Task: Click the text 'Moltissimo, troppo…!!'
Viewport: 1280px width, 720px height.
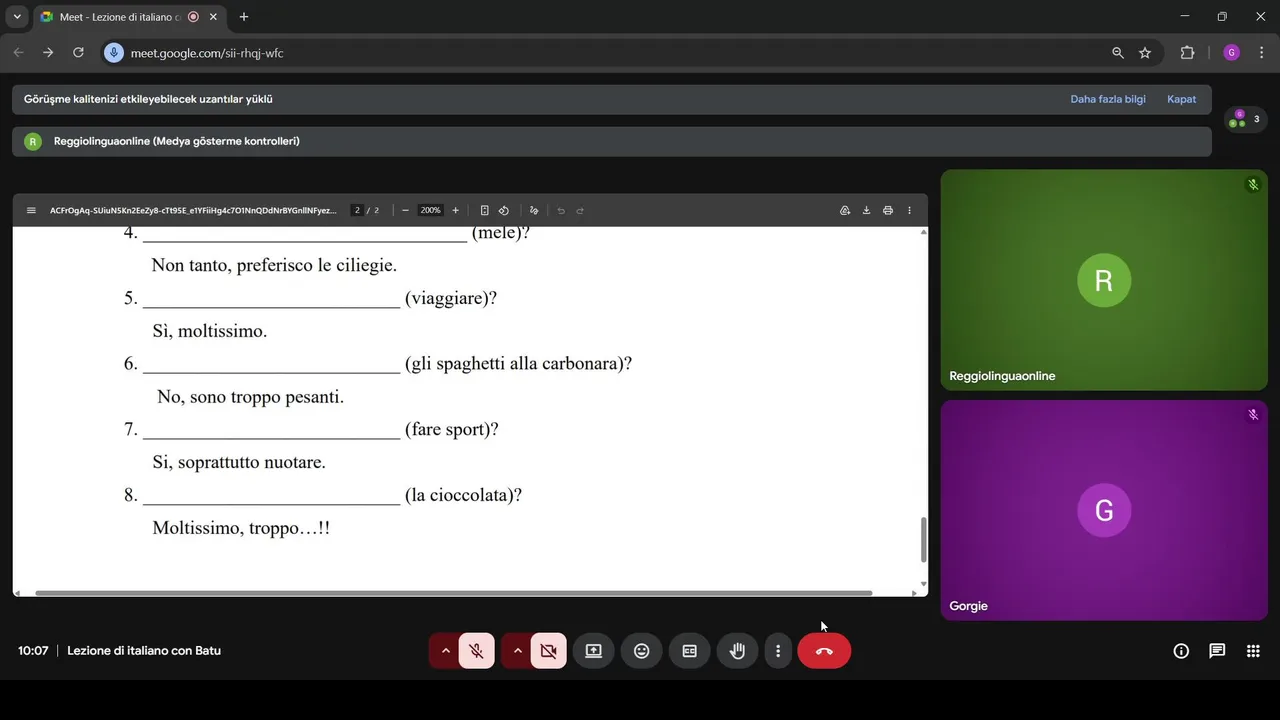Action: (x=241, y=528)
